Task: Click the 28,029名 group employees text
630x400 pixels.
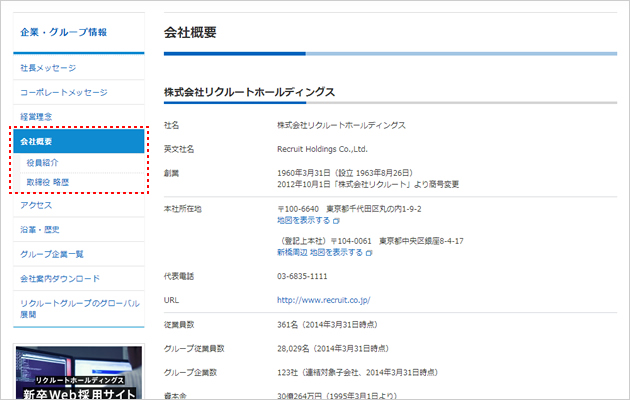Action: (x=333, y=349)
